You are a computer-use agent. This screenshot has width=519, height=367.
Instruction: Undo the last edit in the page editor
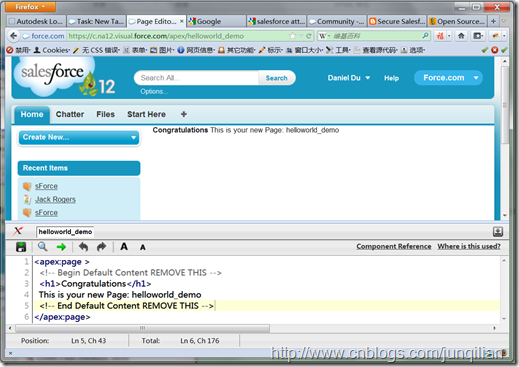coord(83,247)
